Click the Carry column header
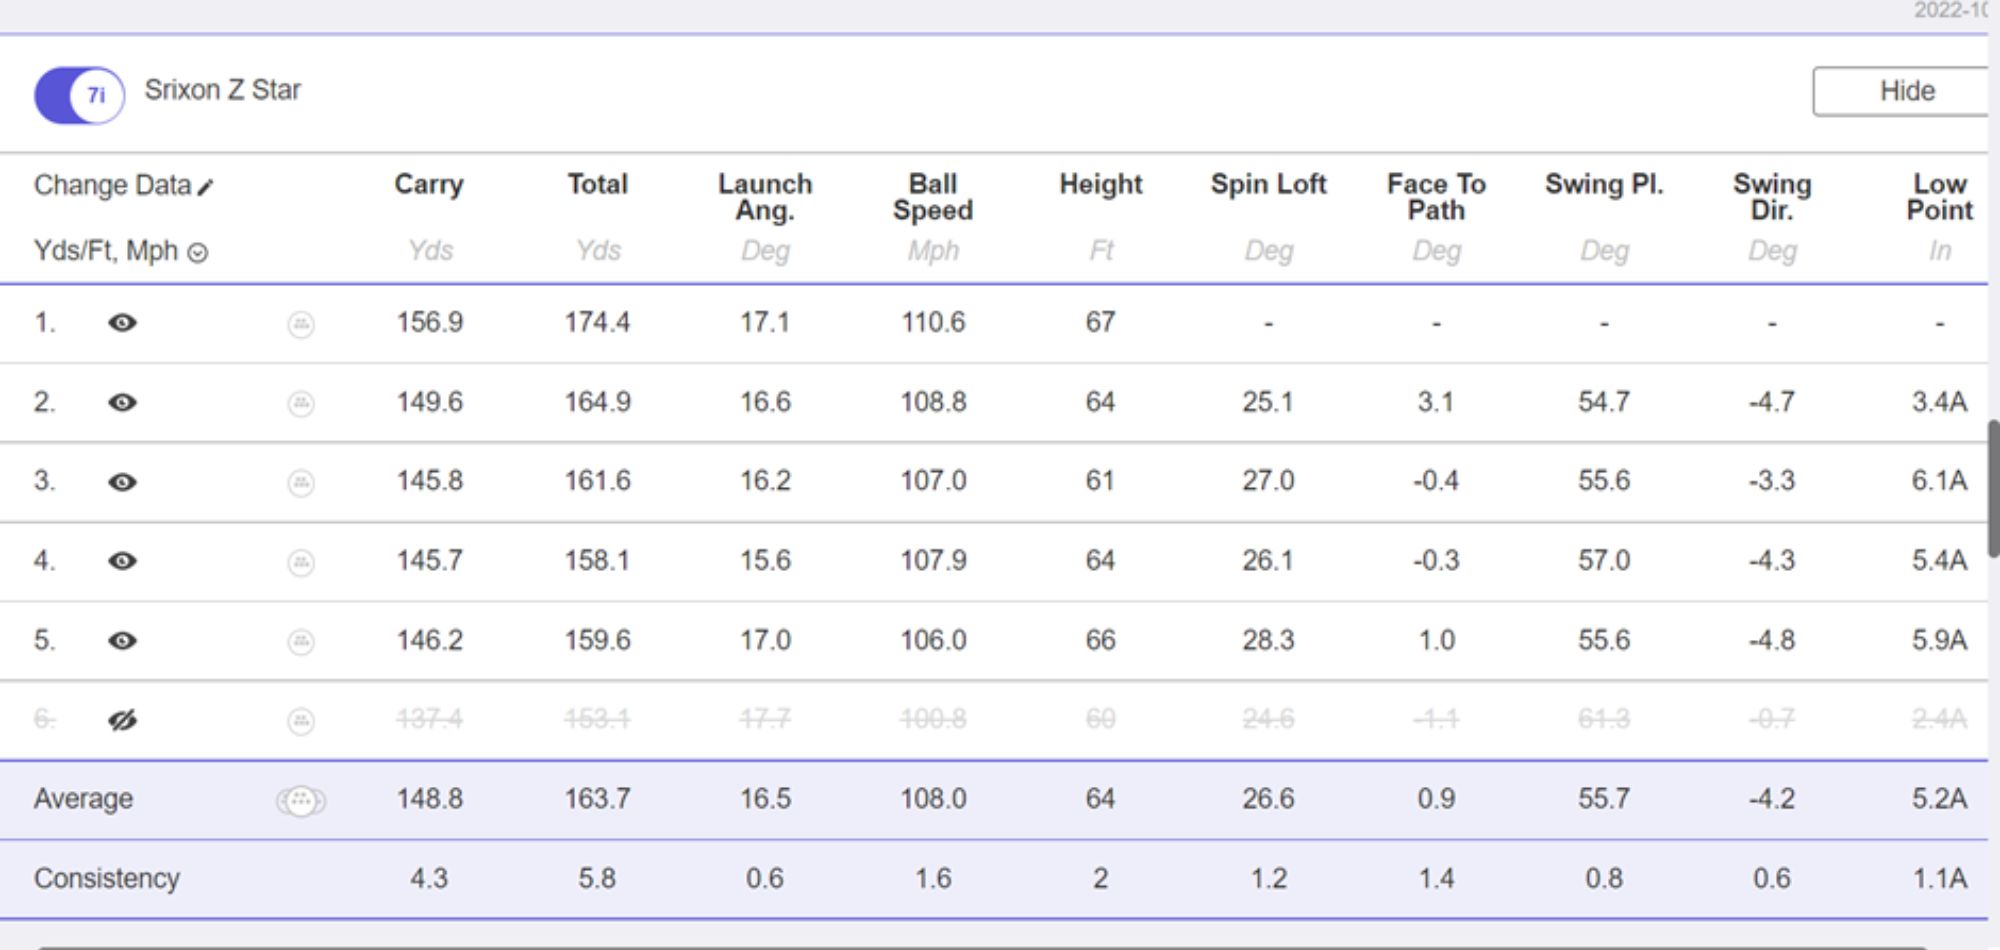The image size is (2000, 950). (x=429, y=184)
